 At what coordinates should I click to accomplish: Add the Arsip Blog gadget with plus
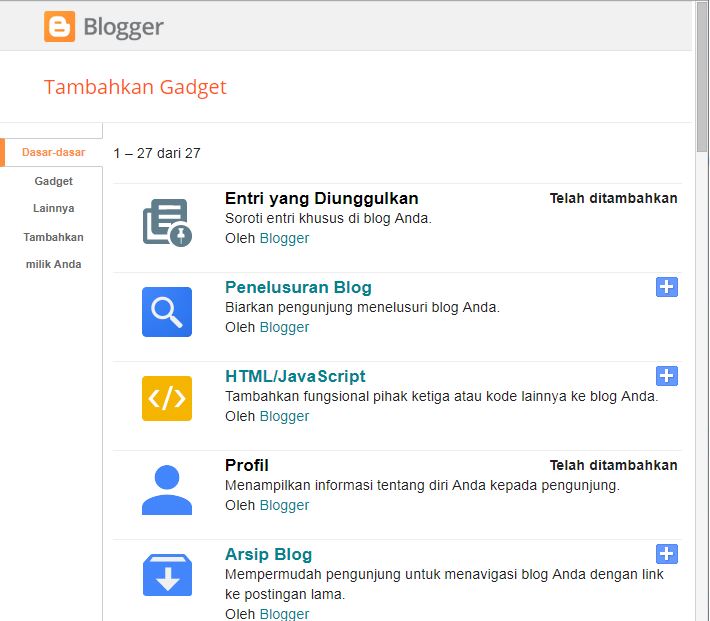[667, 554]
